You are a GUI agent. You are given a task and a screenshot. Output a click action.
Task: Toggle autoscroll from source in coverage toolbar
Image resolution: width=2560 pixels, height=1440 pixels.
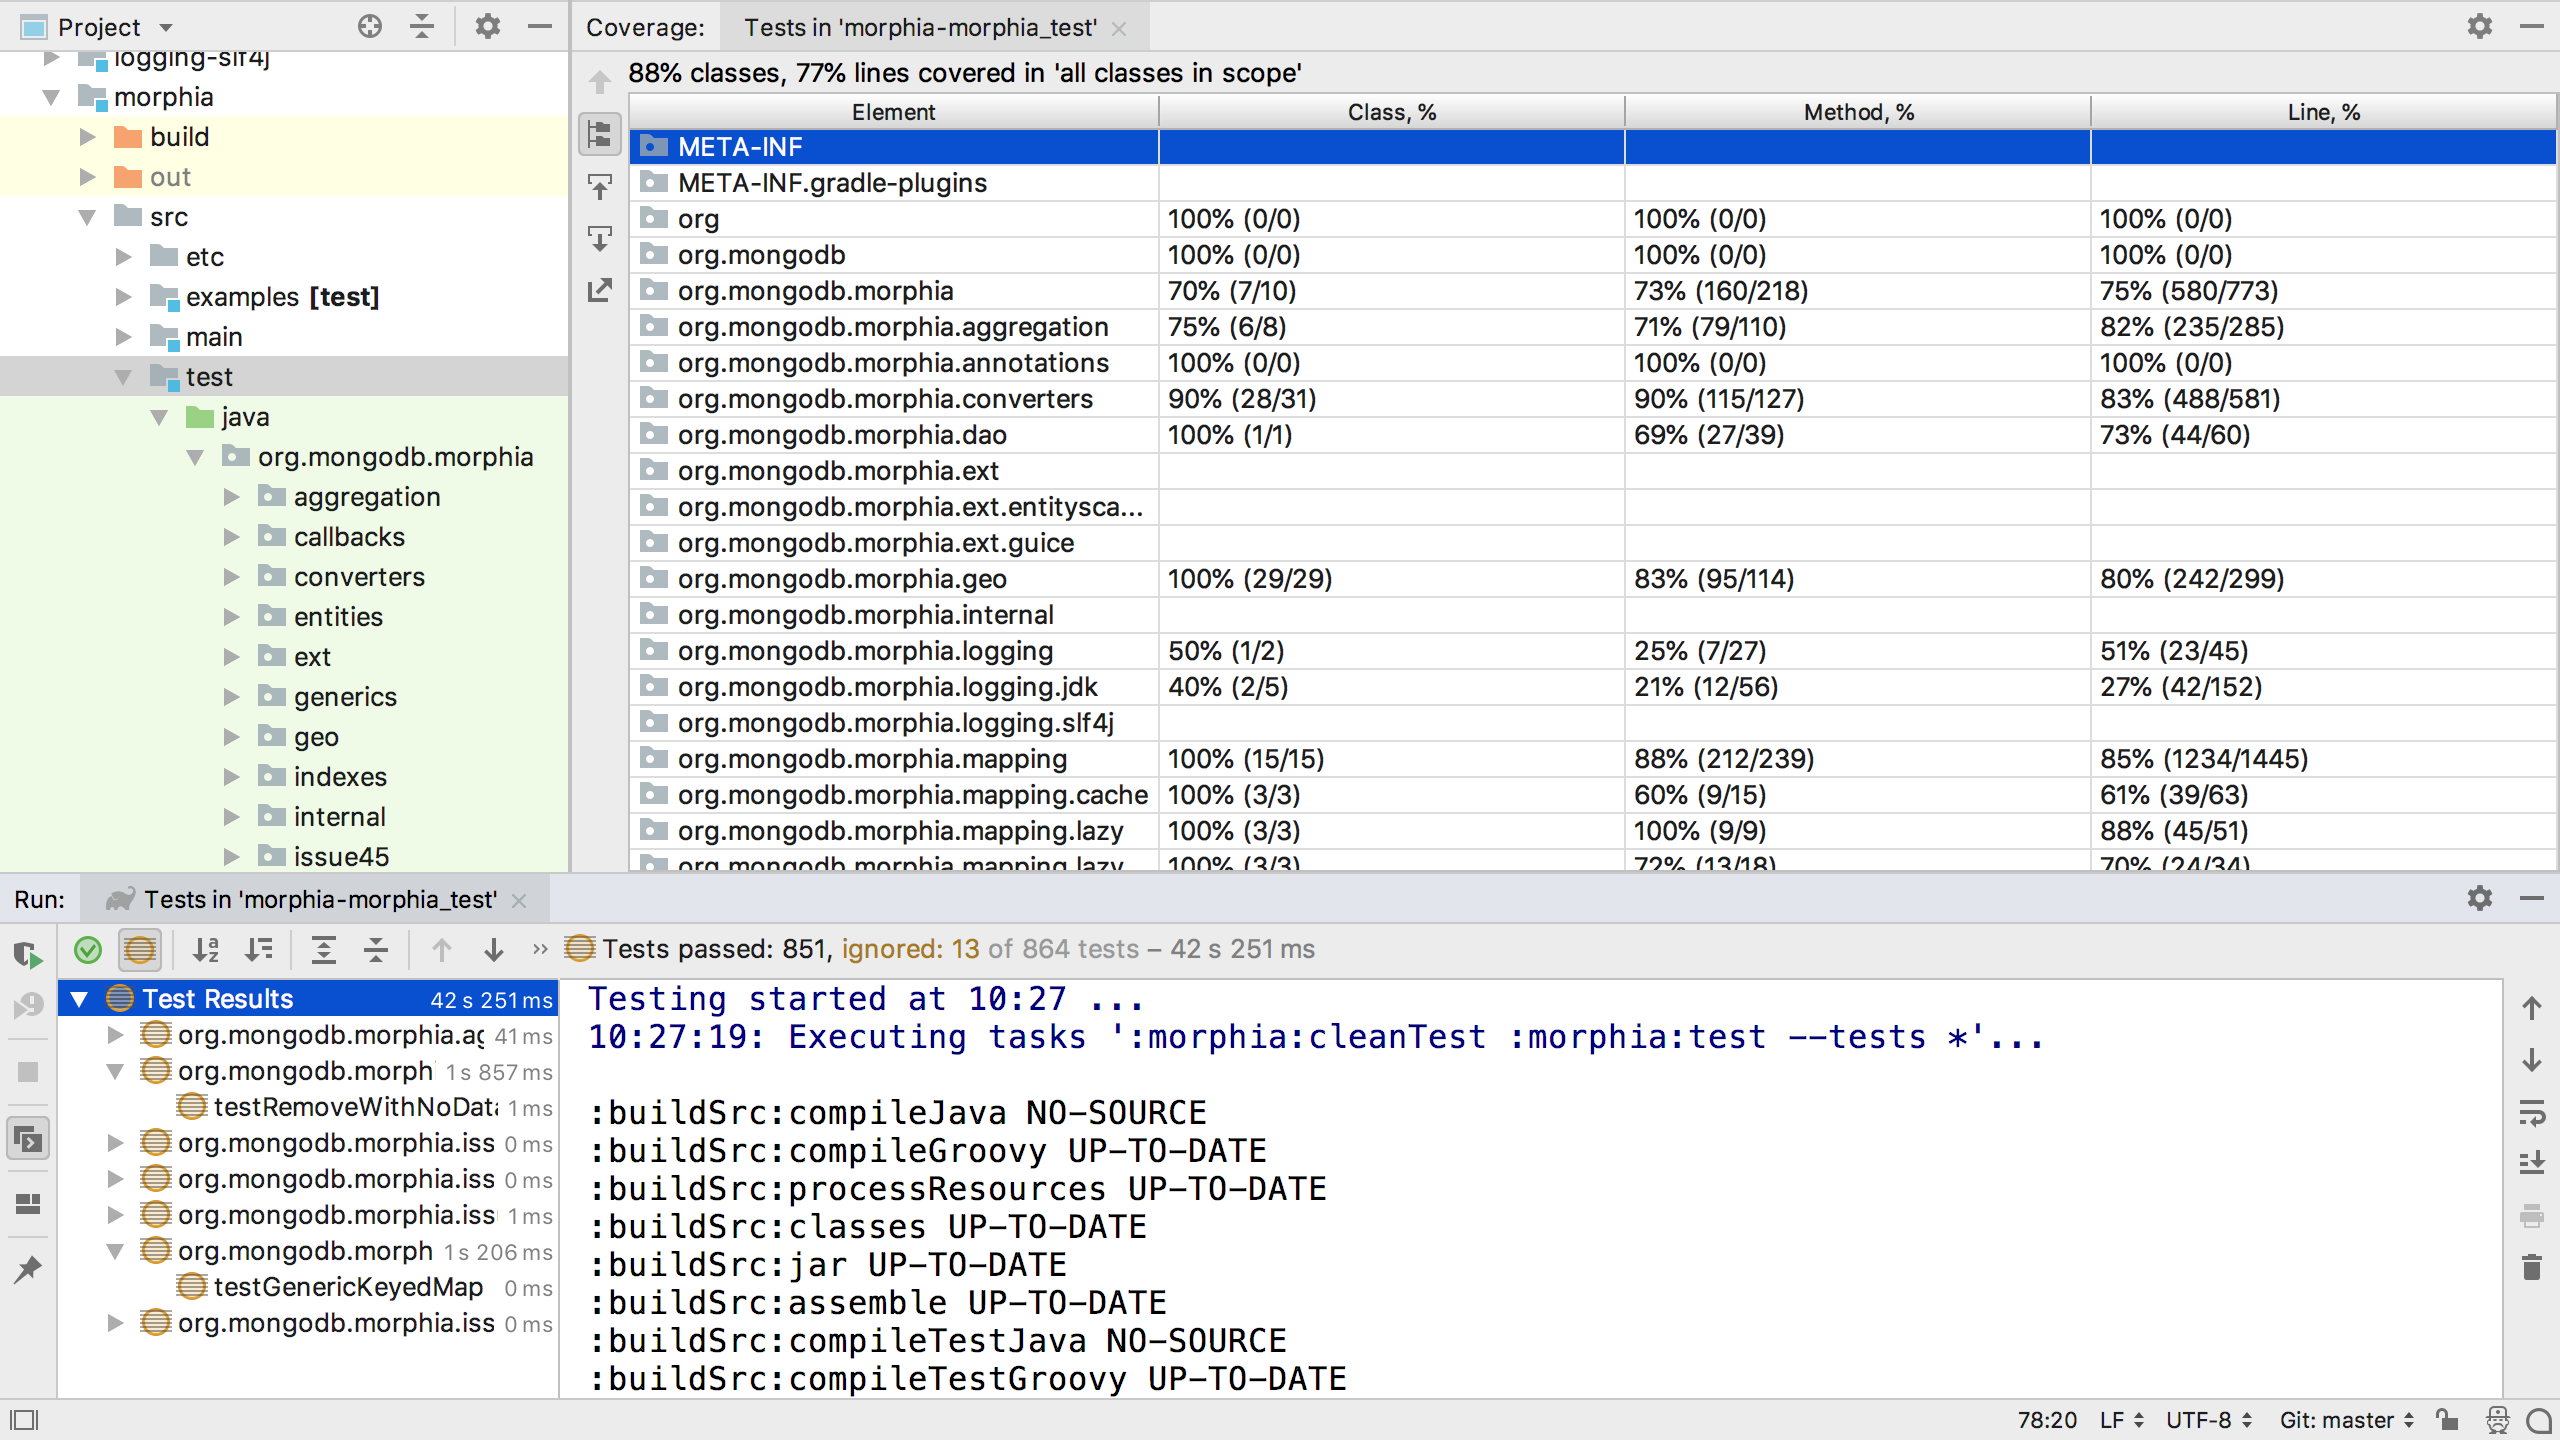pos(600,238)
